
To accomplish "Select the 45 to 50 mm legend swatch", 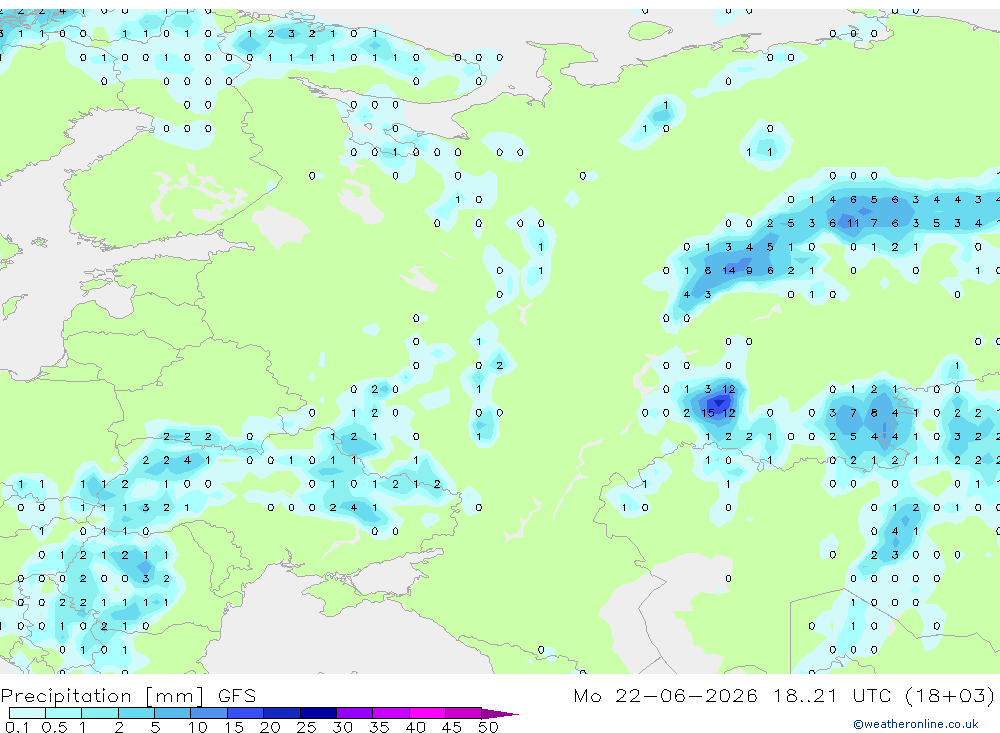I will click(463, 713).
